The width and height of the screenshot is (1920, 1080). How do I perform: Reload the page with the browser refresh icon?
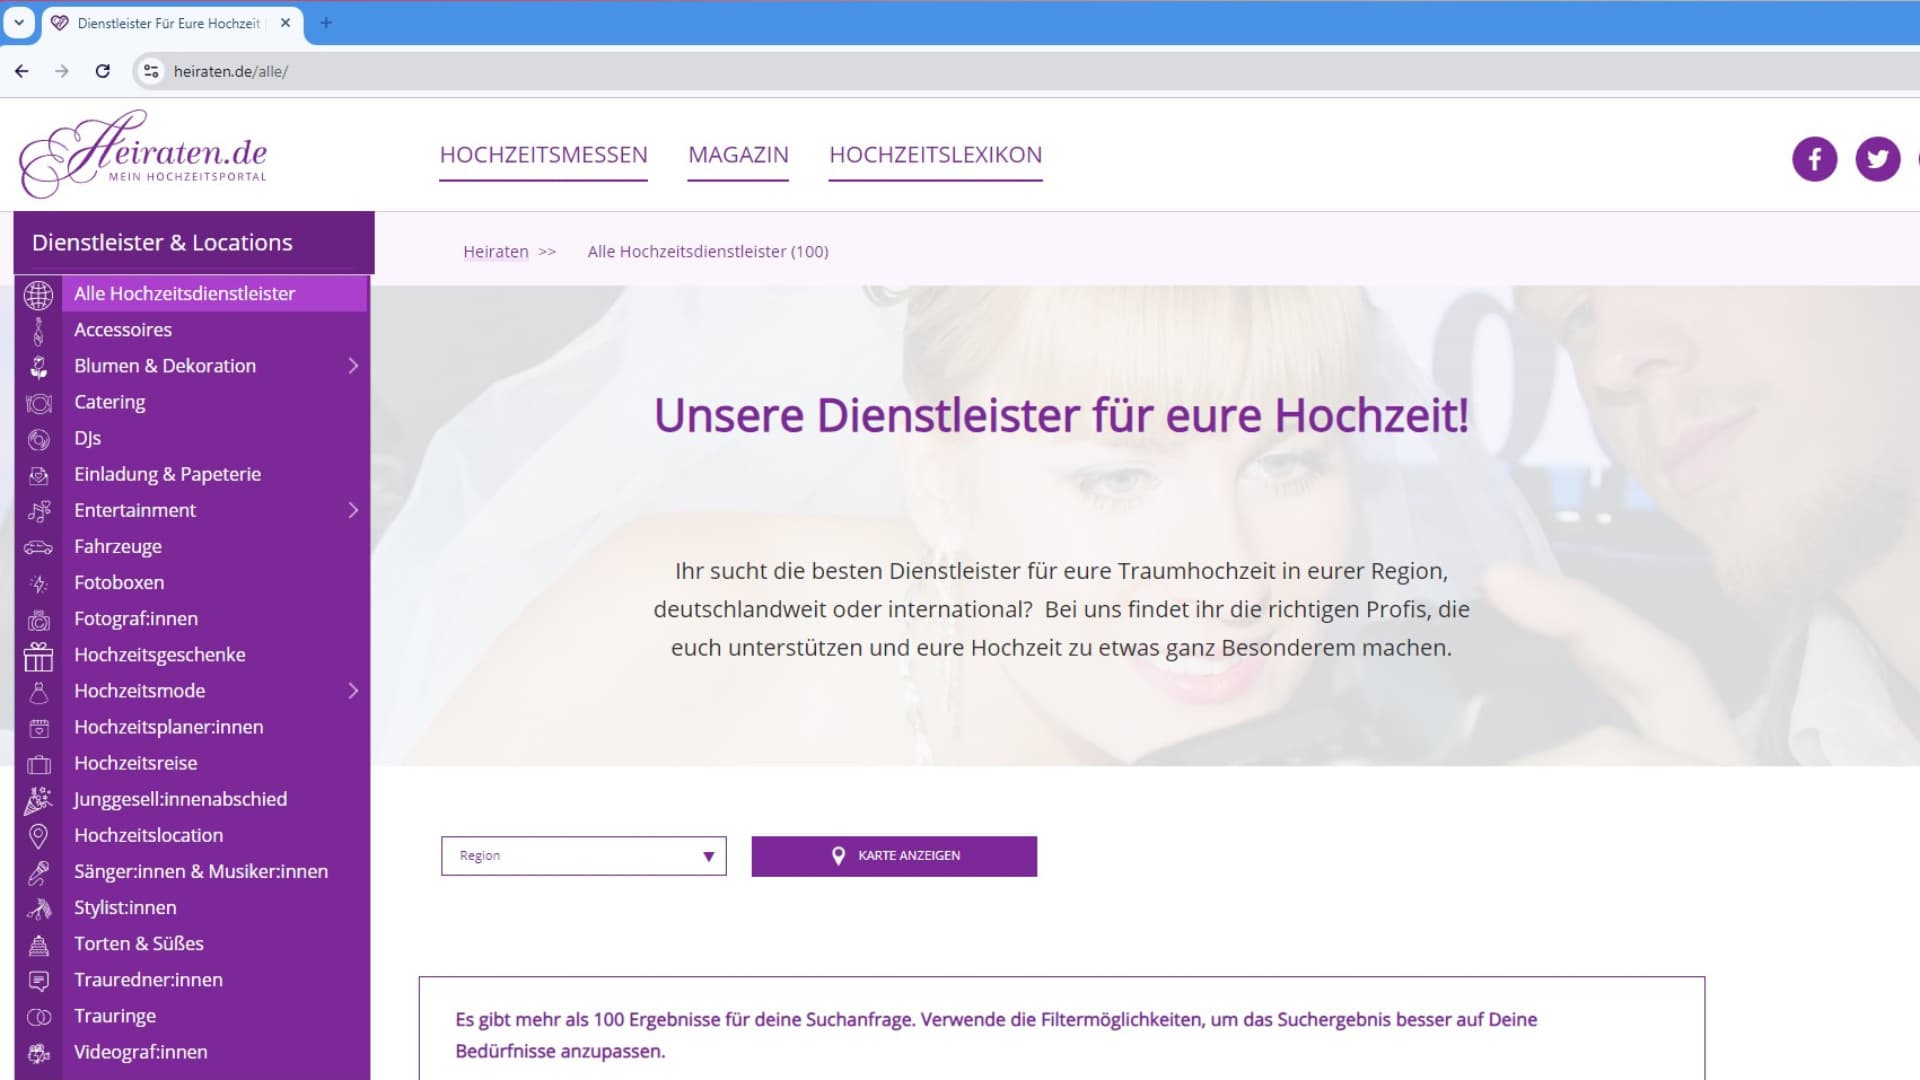click(x=102, y=71)
